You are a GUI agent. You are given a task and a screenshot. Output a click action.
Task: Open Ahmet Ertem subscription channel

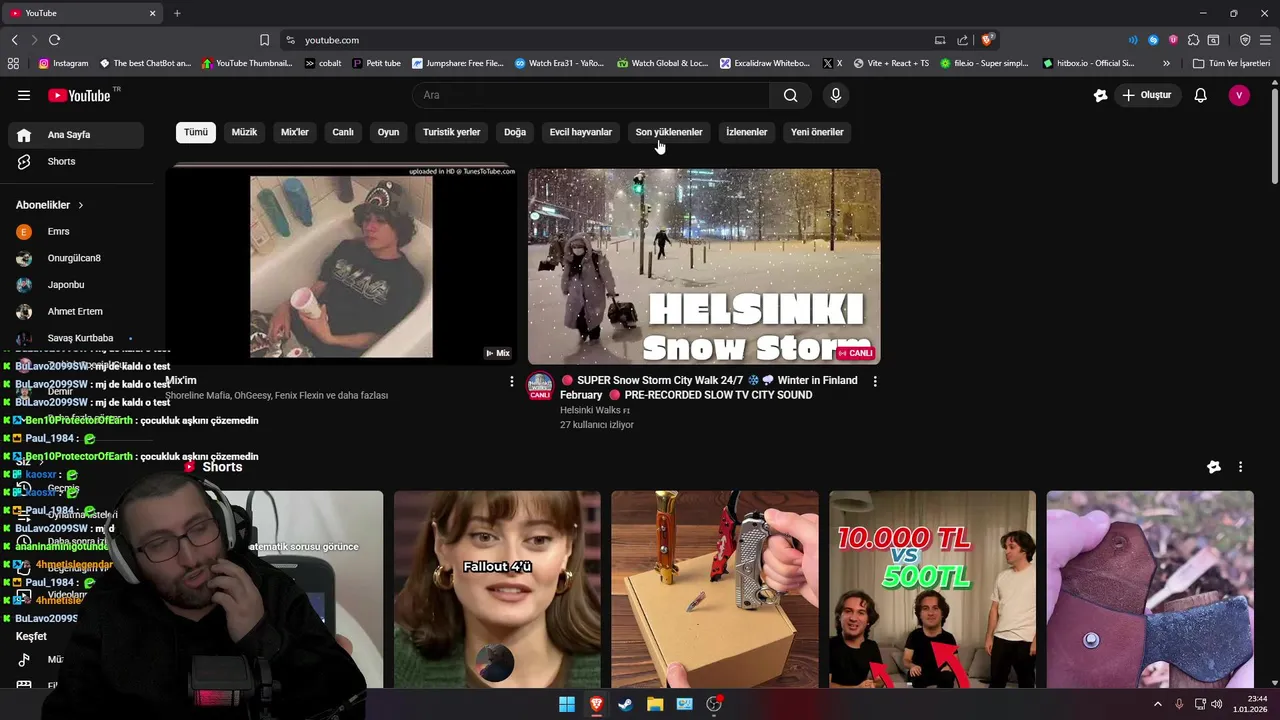pos(76,311)
